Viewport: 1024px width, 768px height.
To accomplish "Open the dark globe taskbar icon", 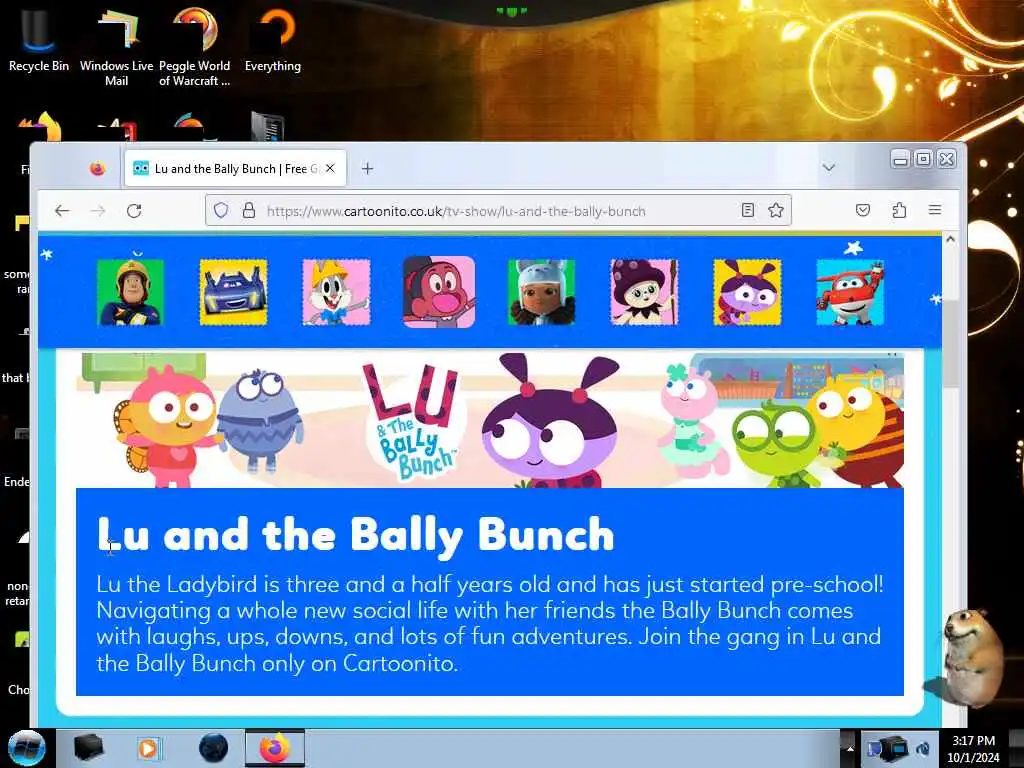I will tap(213, 748).
